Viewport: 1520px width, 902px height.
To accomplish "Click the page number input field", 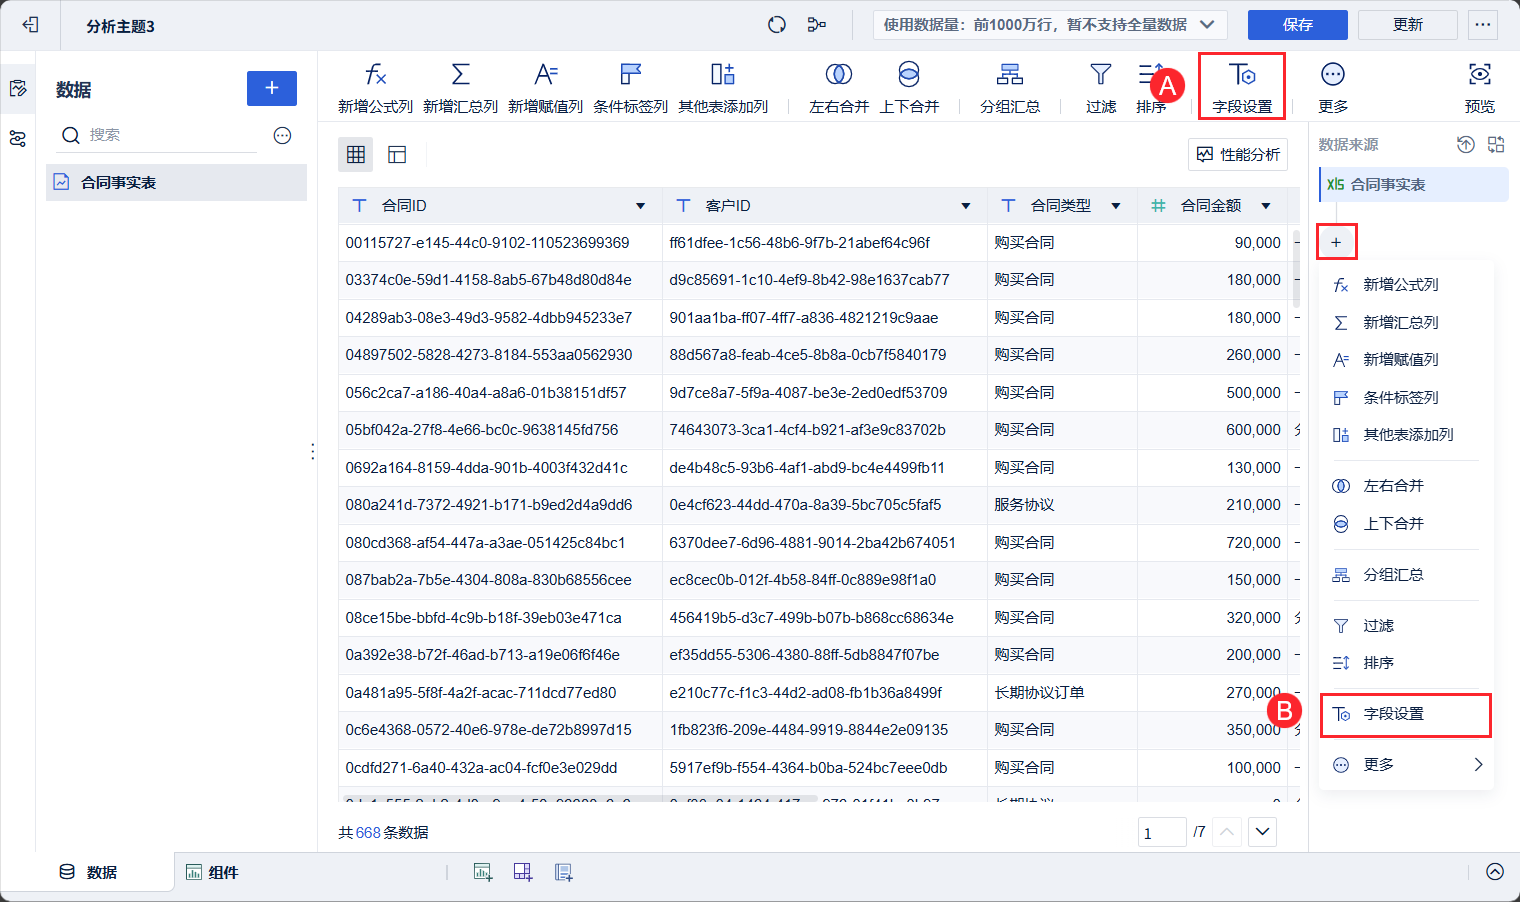I will pyautogui.click(x=1162, y=832).
